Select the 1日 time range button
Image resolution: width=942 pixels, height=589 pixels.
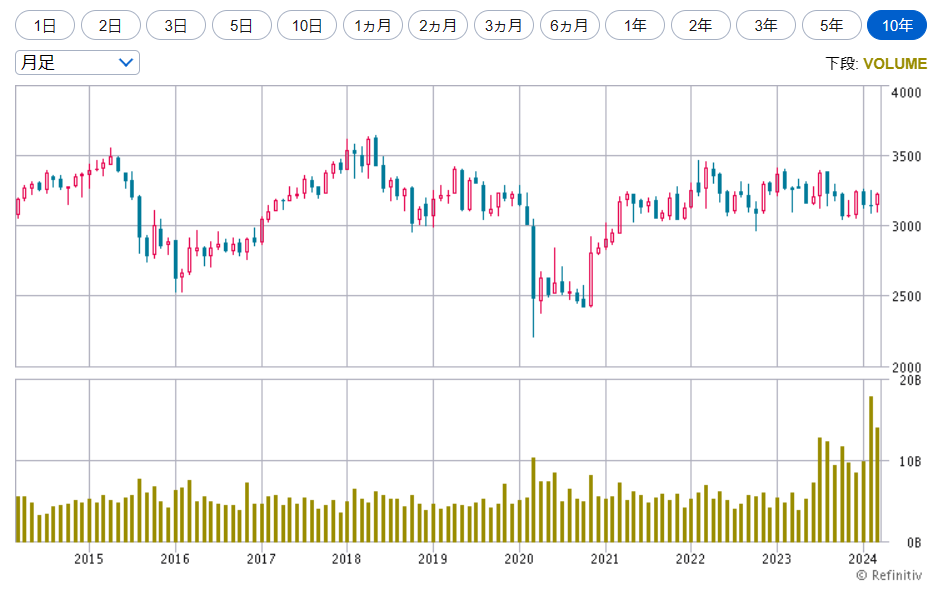[45, 25]
